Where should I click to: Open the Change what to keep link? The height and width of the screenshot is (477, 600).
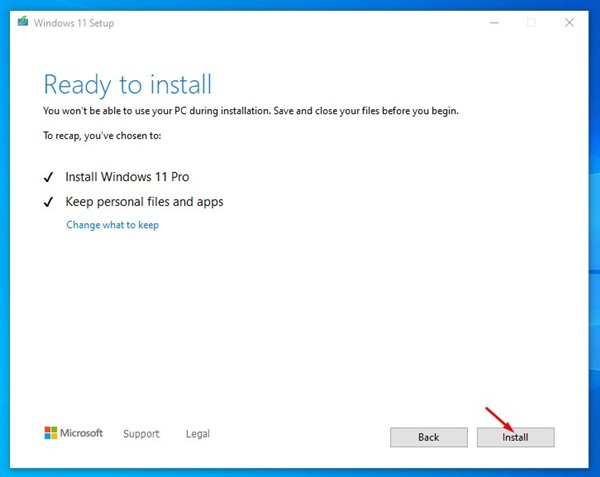(x=112, y=225)
